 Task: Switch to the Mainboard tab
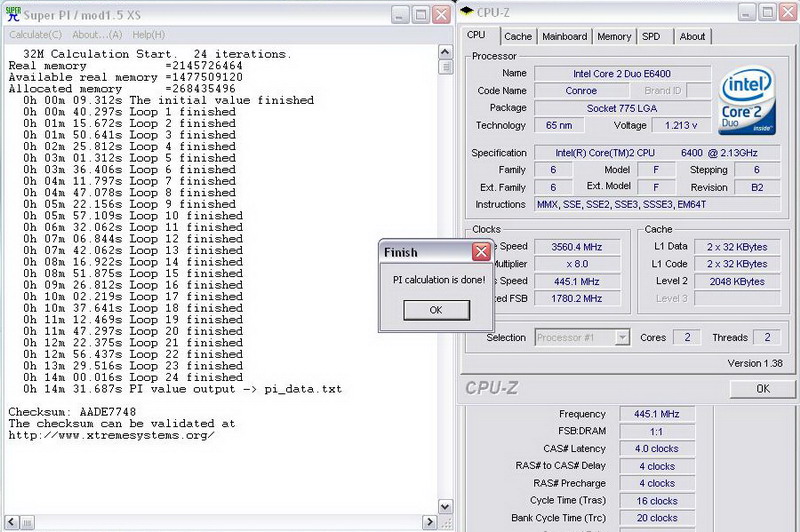(x=564, y=36)
